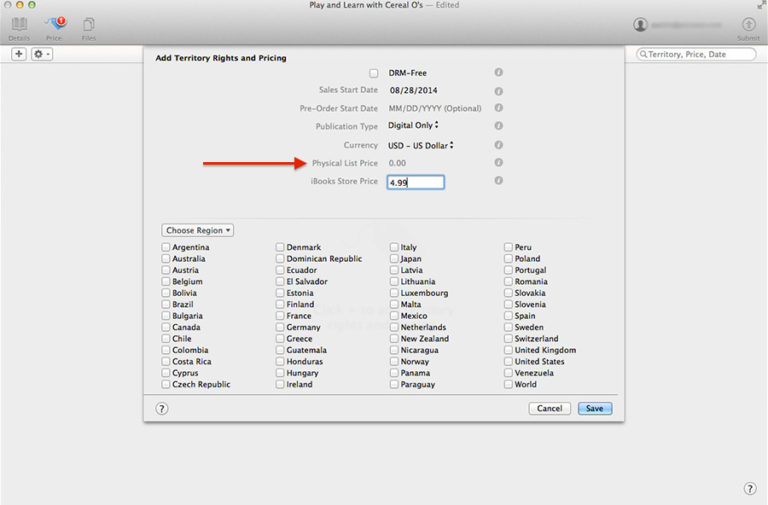Click the Territory, Price, Date search field
This screenshot has width=768, height=505.
coord(696,54)
